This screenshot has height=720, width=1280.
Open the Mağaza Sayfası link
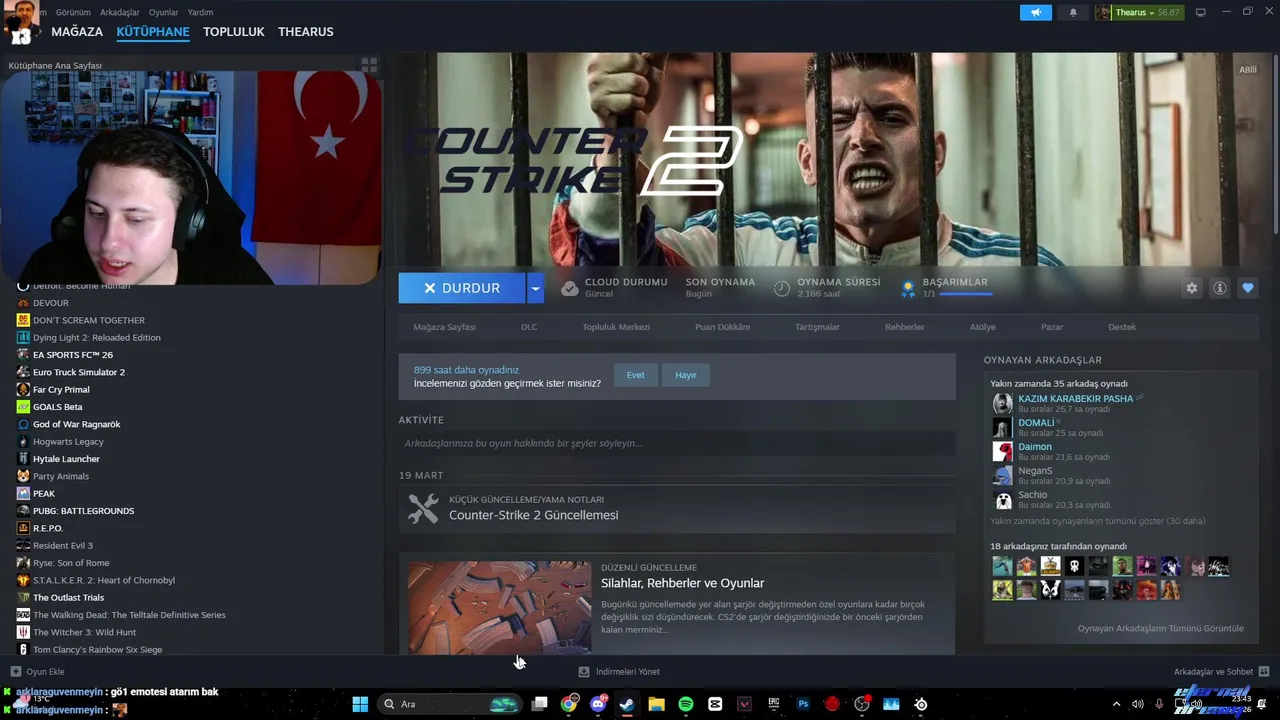(444, 327)
